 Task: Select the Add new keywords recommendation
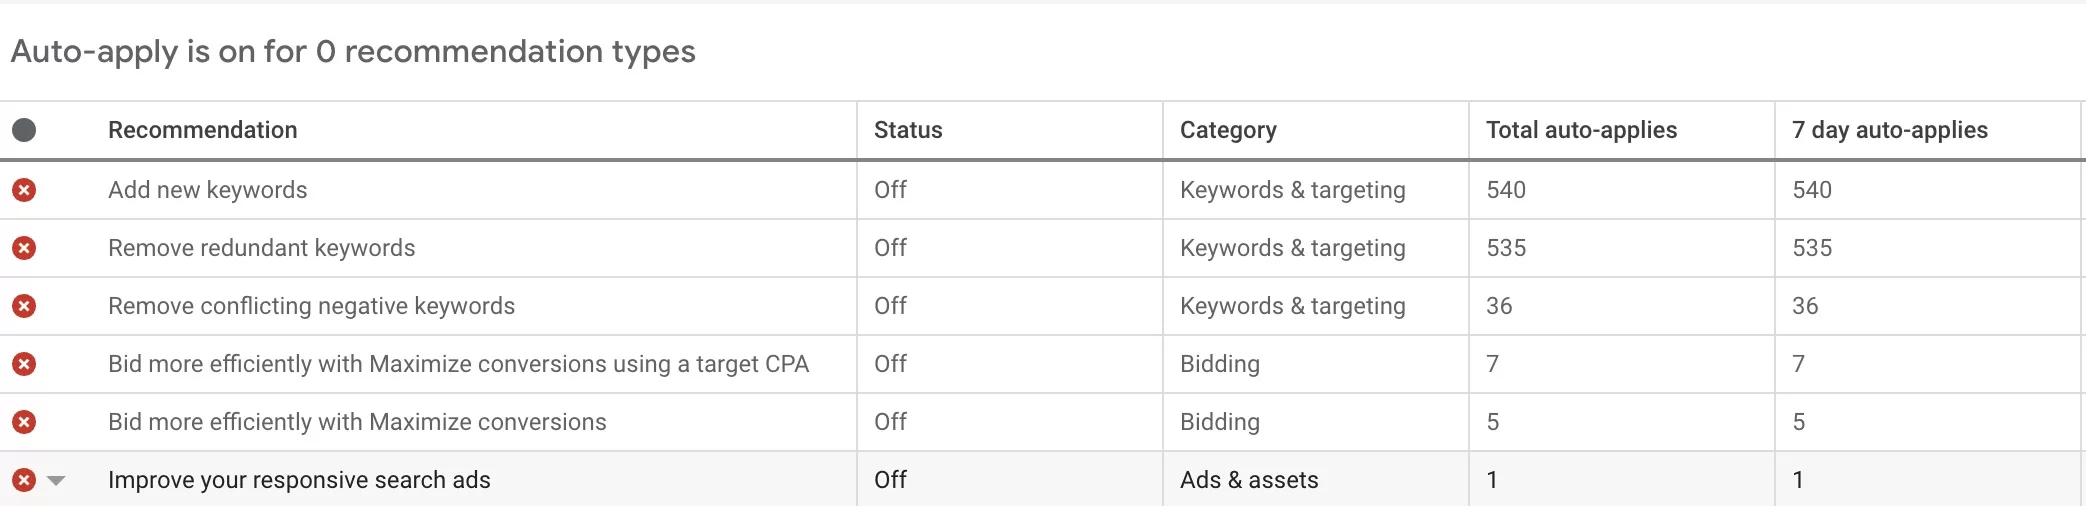point(208,190)
